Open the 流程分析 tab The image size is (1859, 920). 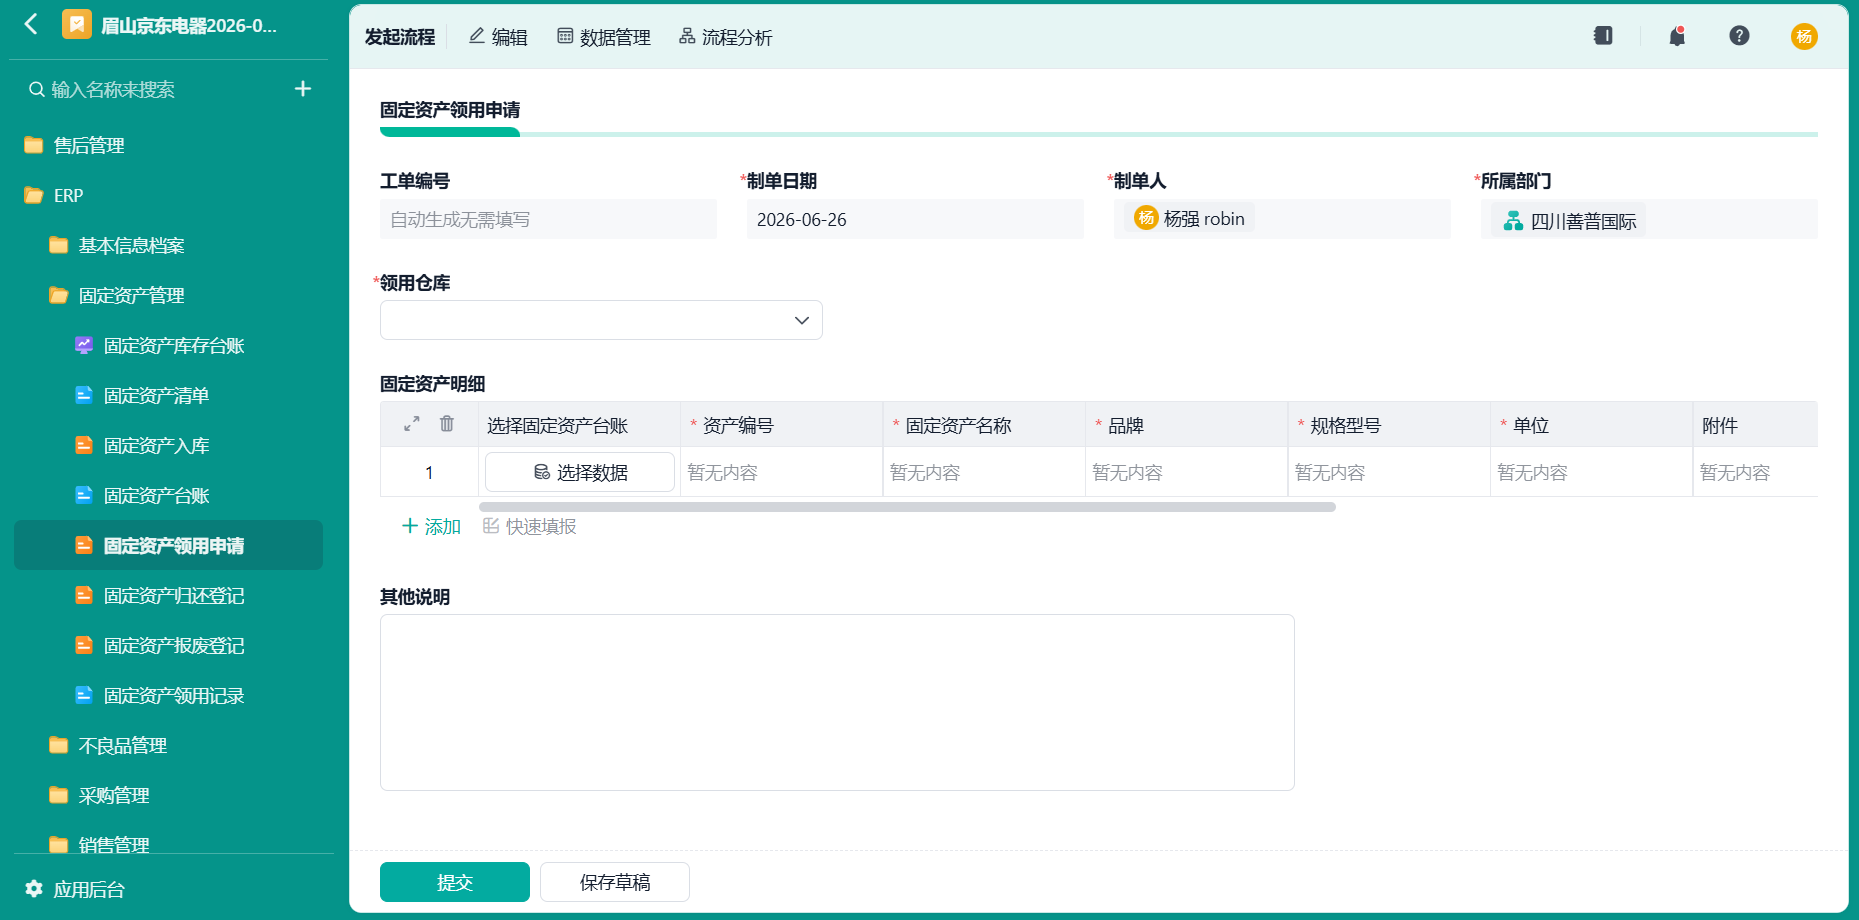(x=726, y=37)
